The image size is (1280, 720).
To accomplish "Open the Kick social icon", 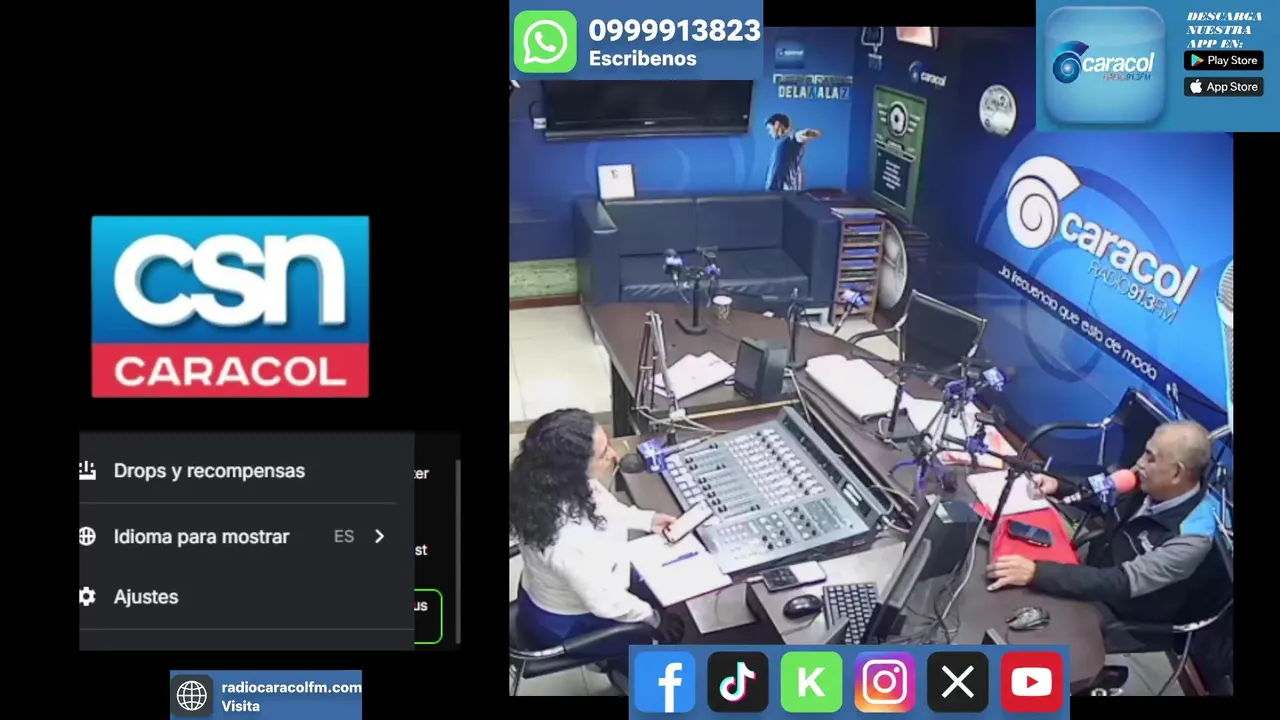I will point(811,683).
